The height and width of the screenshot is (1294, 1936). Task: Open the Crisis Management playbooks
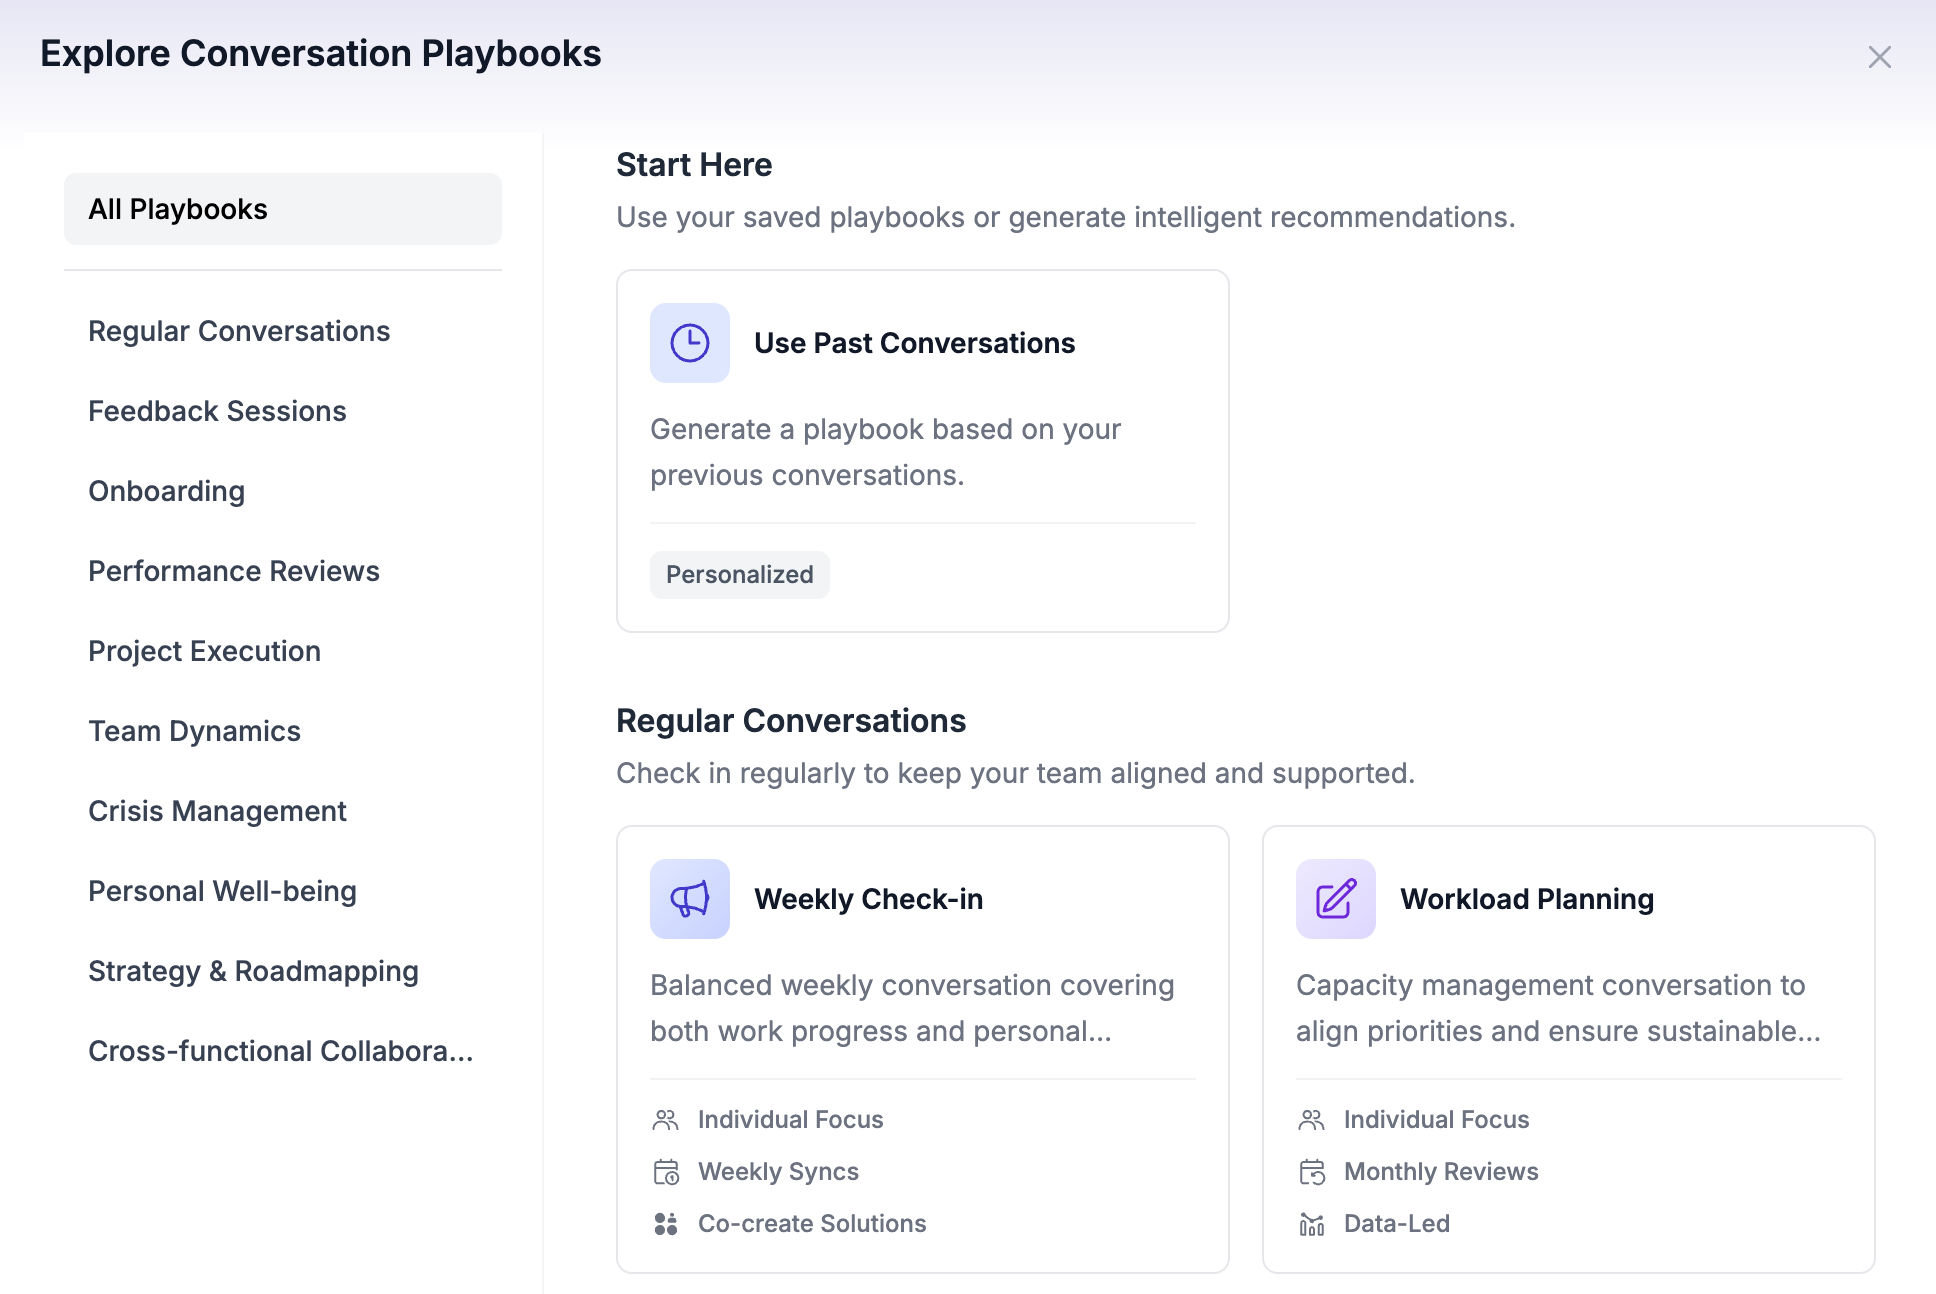click(x=217, y=810)
